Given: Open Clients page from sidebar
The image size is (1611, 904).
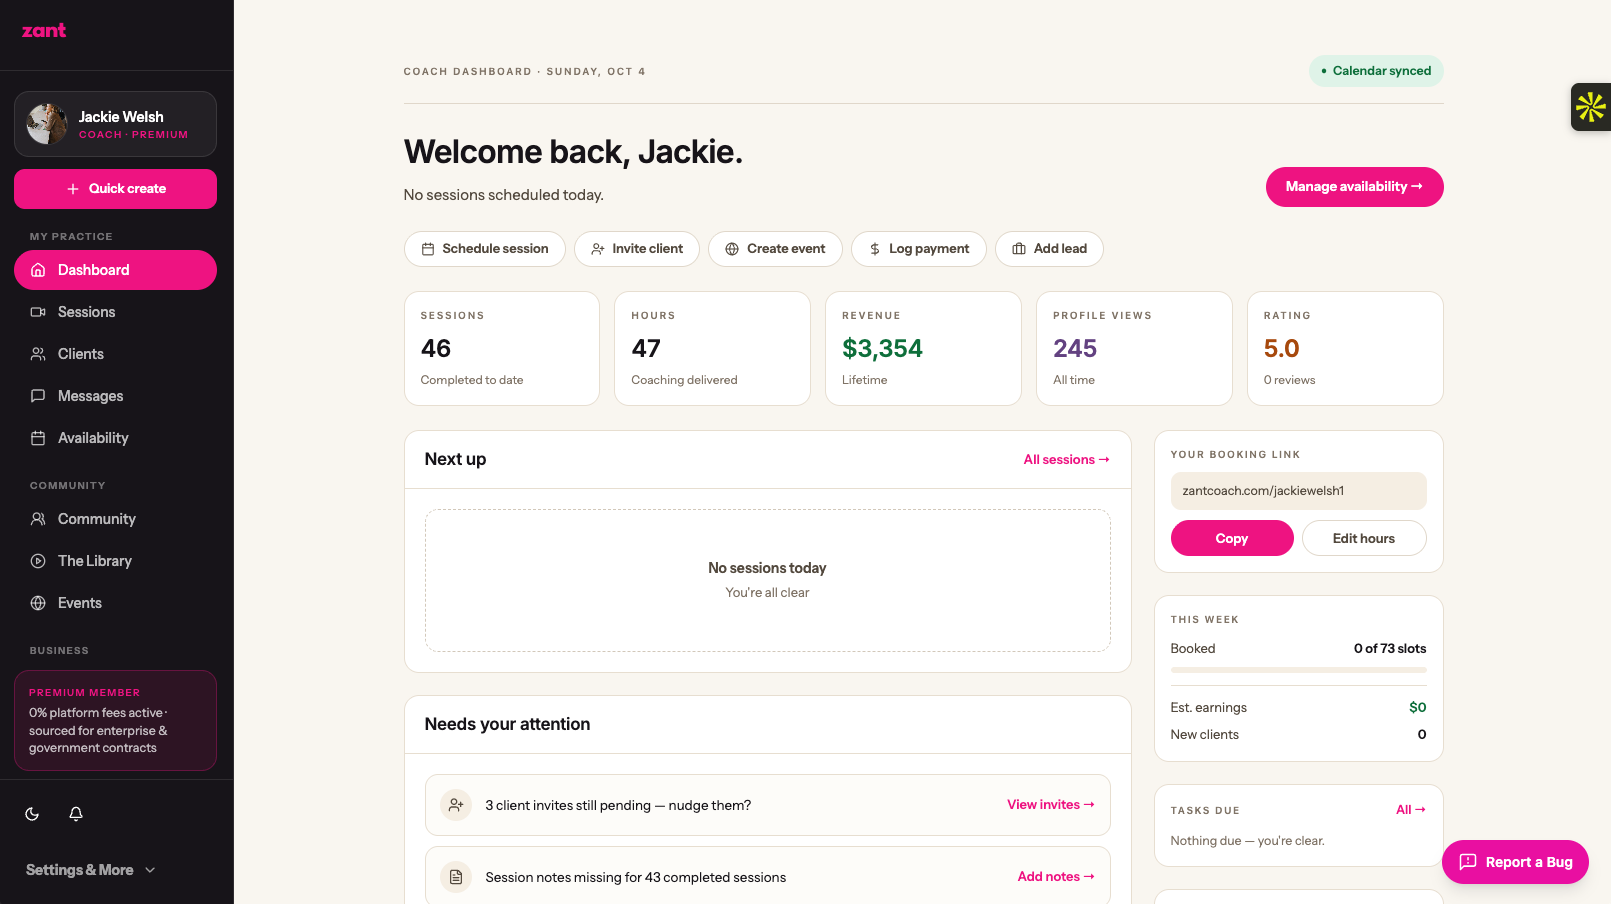Looking at the screenshot, I should [x=115, y=354].
